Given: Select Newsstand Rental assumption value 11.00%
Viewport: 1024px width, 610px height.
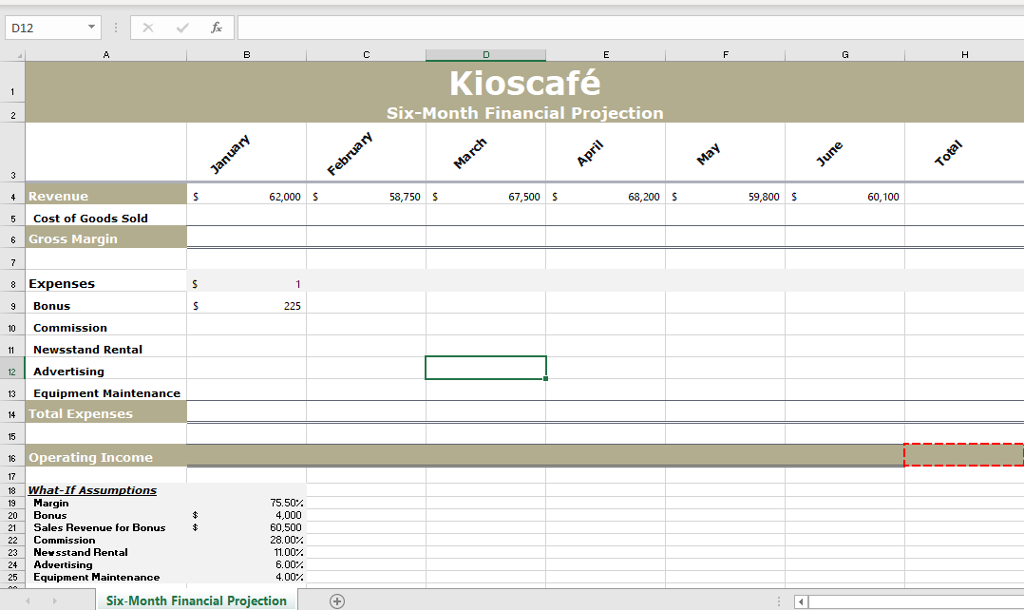Looking at the screenshot, I should point(246,553).
